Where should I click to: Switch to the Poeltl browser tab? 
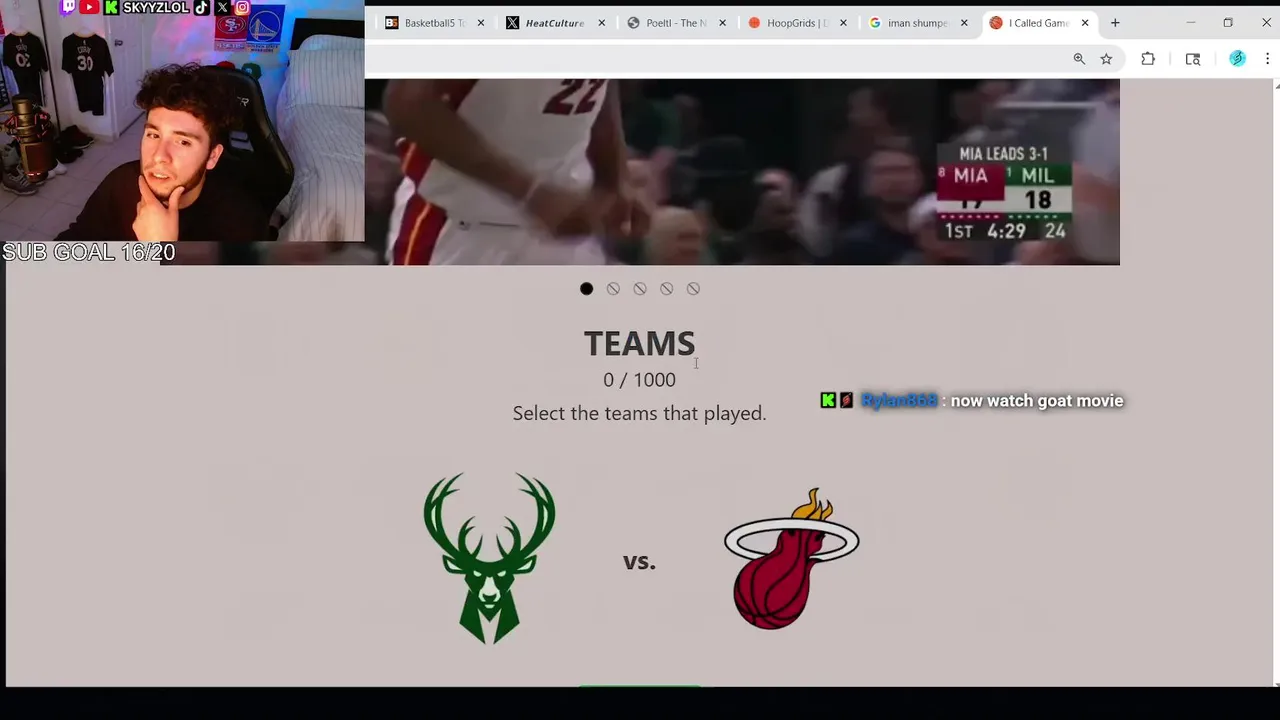676,23
